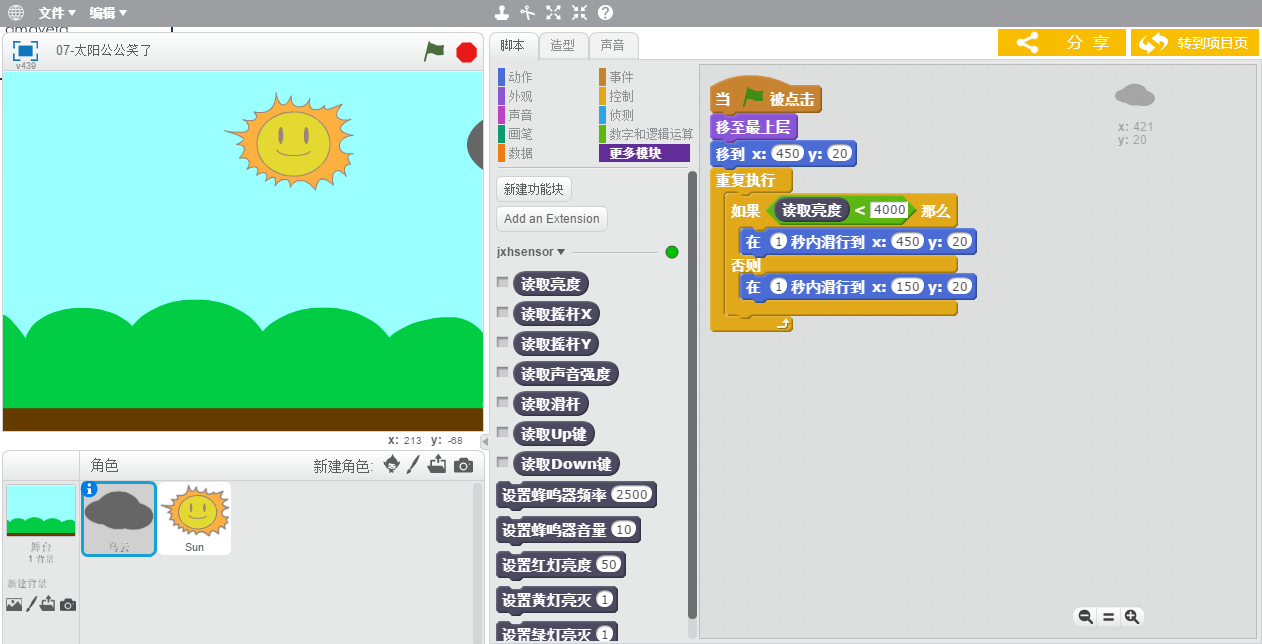Paint a new sprite with brush icon
The height and width of the screenshot is (644, 1262).
coord(413,465)
